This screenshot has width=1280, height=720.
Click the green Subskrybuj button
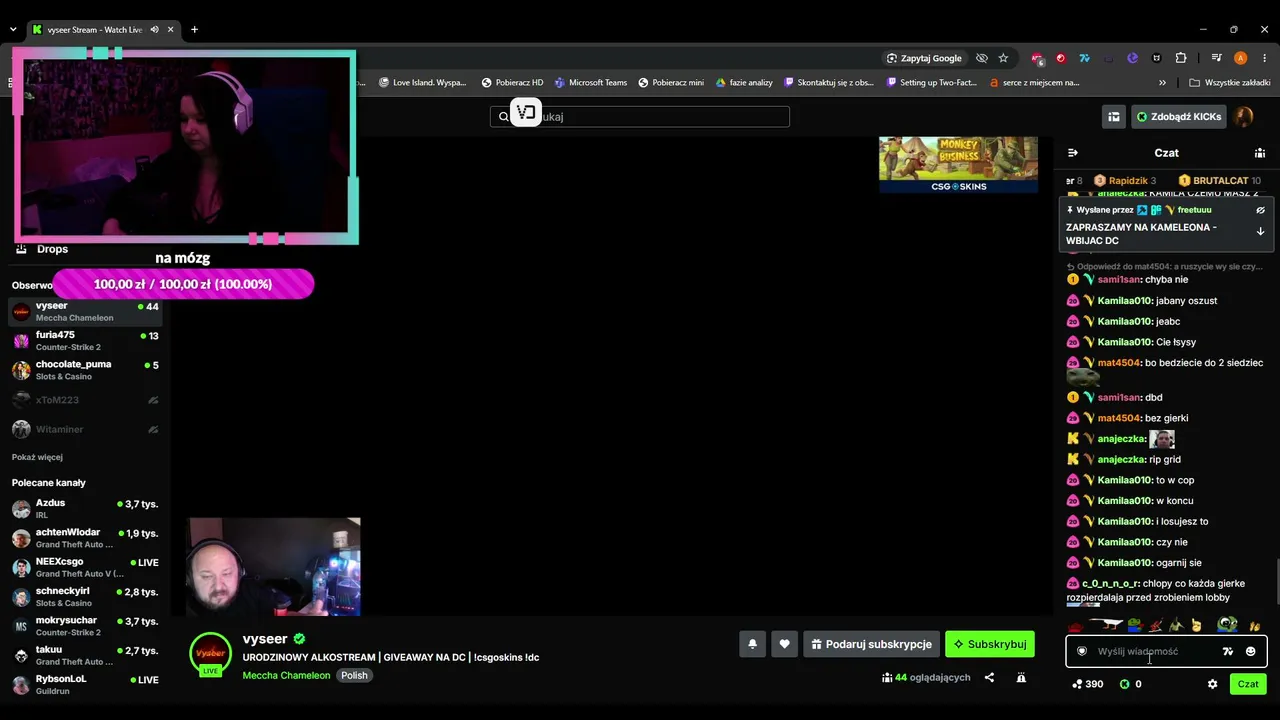tap(990, 644)
